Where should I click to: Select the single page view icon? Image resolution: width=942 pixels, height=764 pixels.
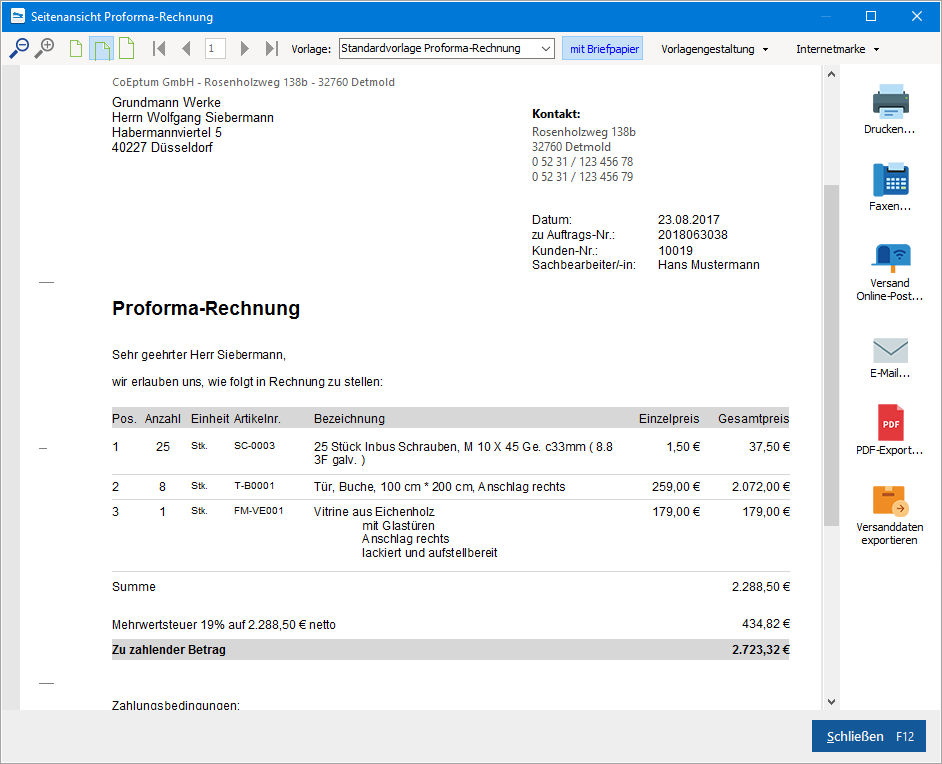76,49
